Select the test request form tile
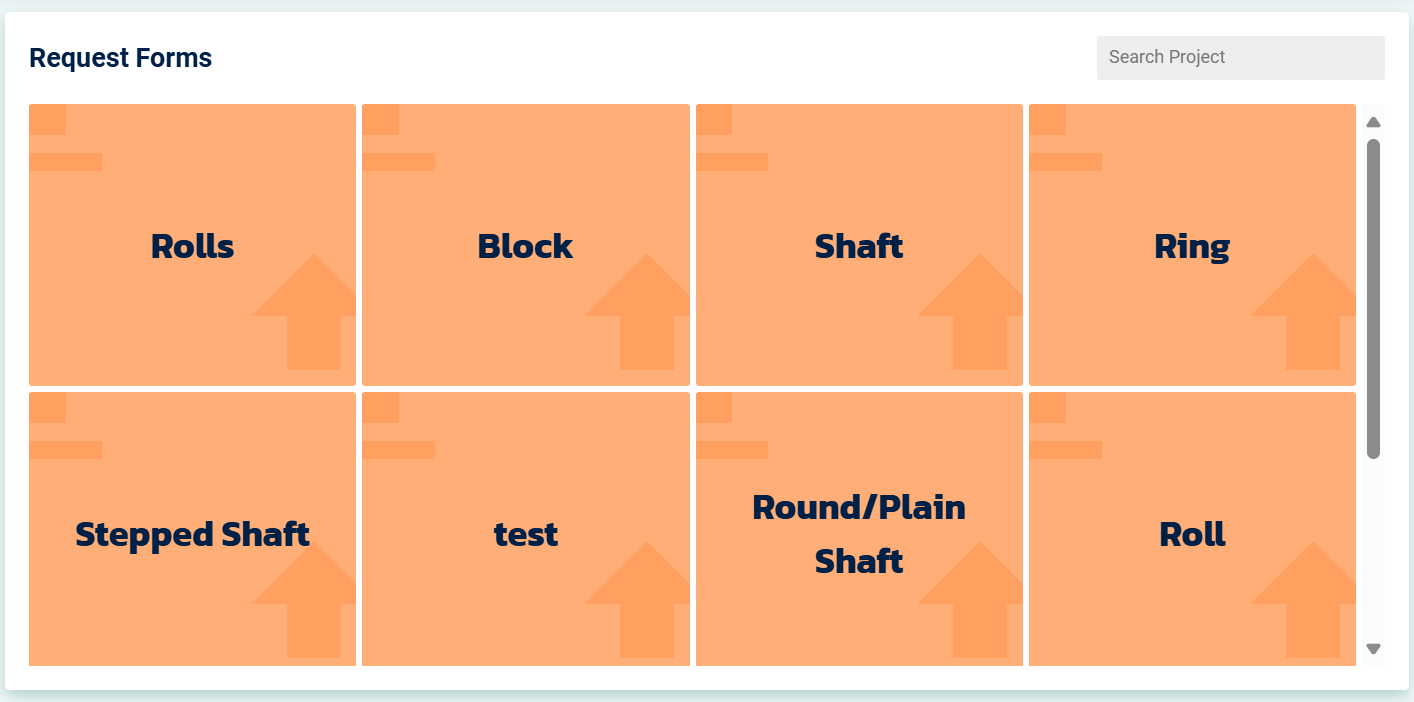 525,534
